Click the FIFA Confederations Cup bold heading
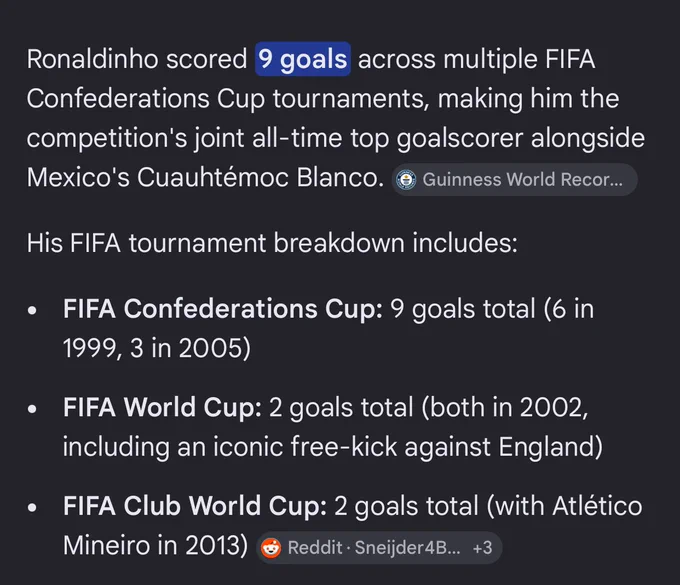680x585 pixels. [223, 309]
